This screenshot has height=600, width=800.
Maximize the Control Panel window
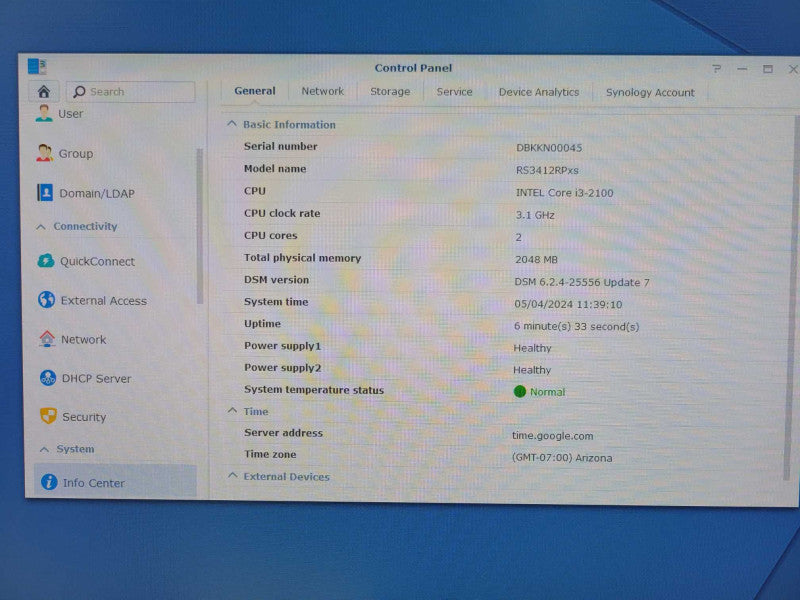(768, 69)
